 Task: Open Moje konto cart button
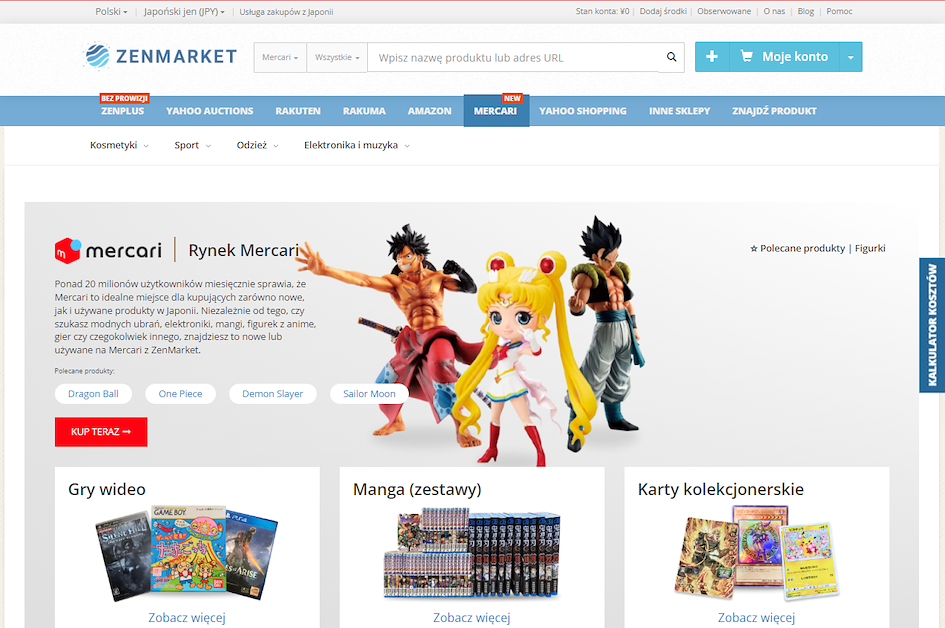pyautogui.click(x=784, y=57)
